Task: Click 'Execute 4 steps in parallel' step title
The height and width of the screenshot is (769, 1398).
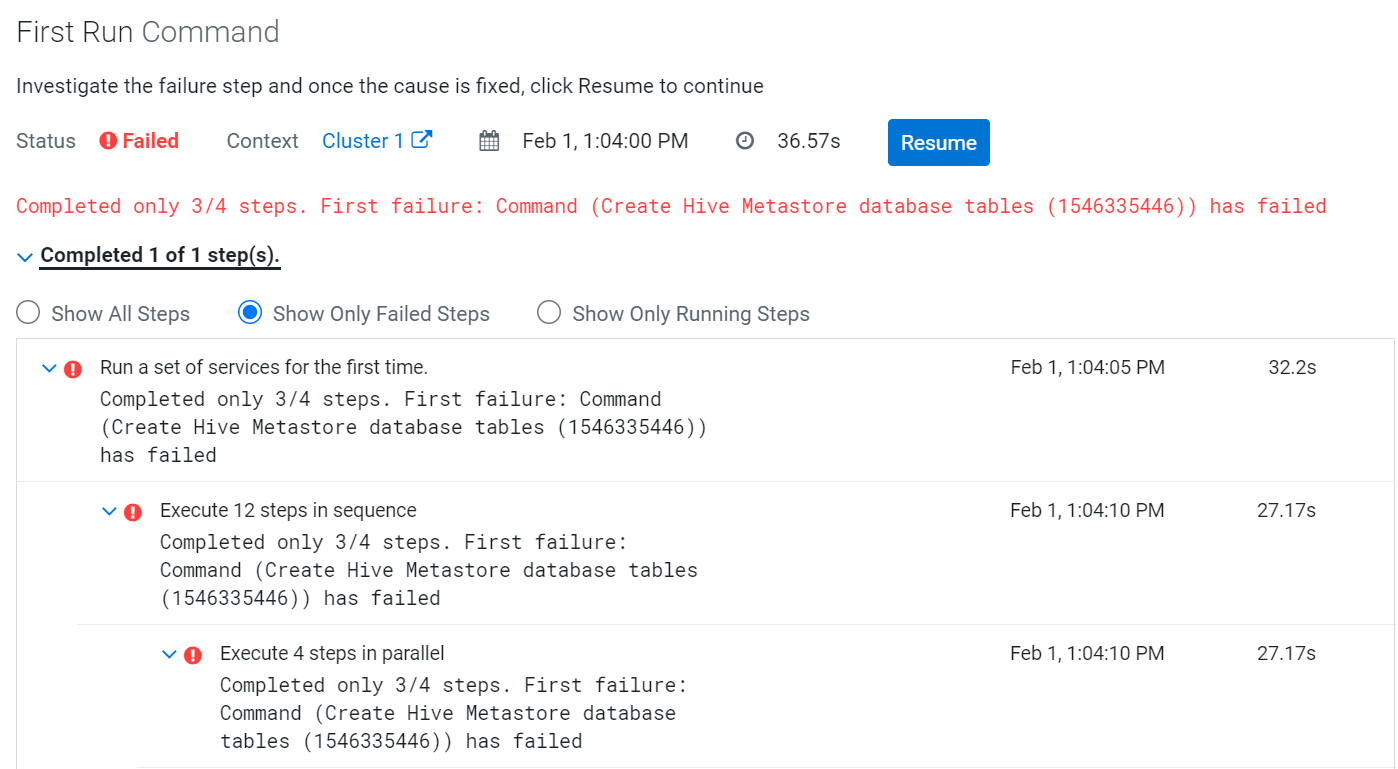Action: pyautogui.click(x=332, y=653)
